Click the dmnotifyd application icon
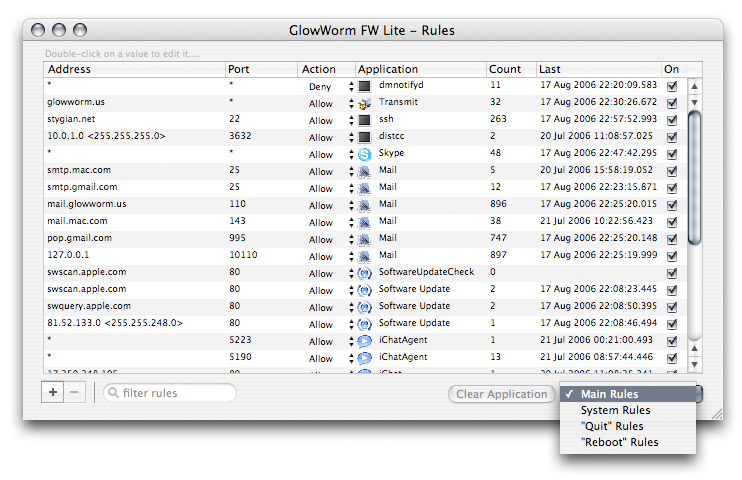The image size is (742, 480). 364,86
